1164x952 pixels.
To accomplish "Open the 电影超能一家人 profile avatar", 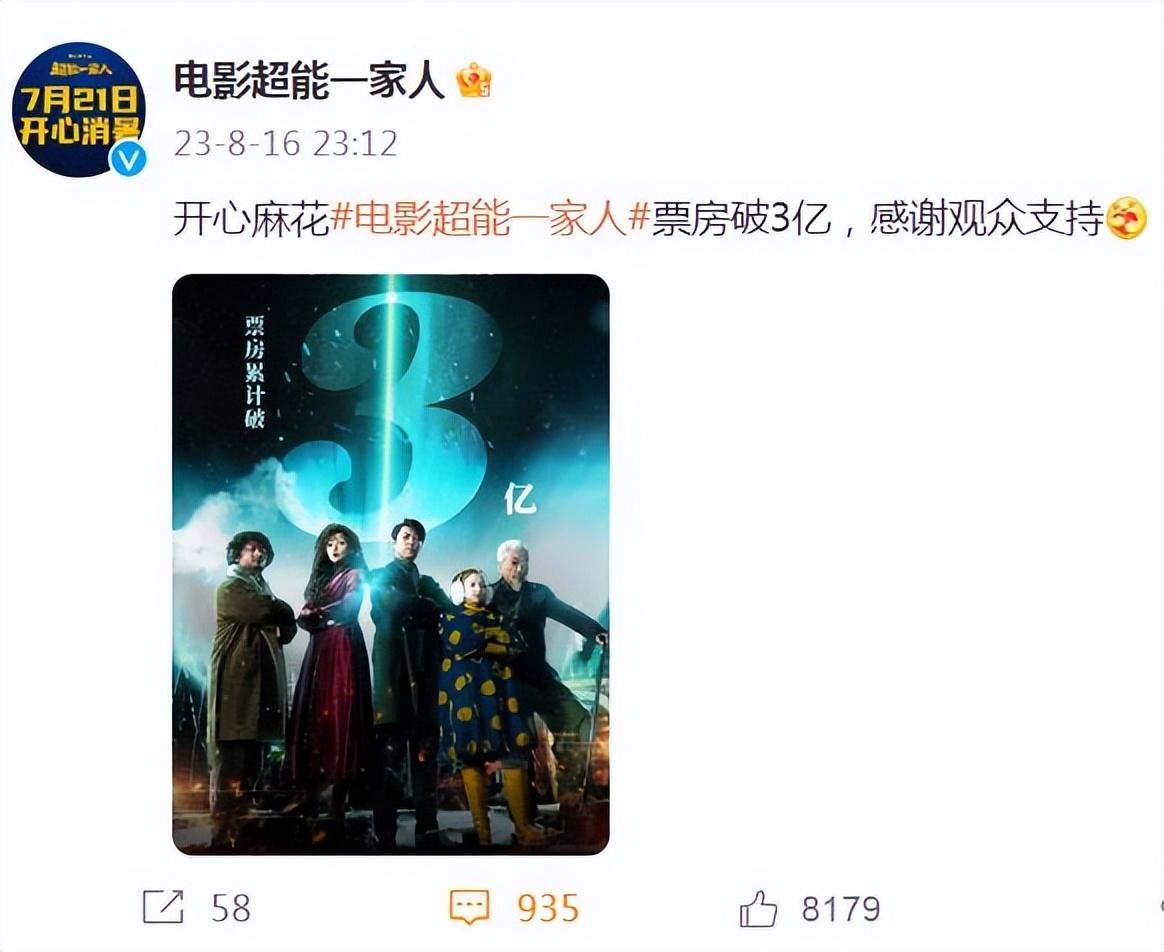I will click(79, 109).
